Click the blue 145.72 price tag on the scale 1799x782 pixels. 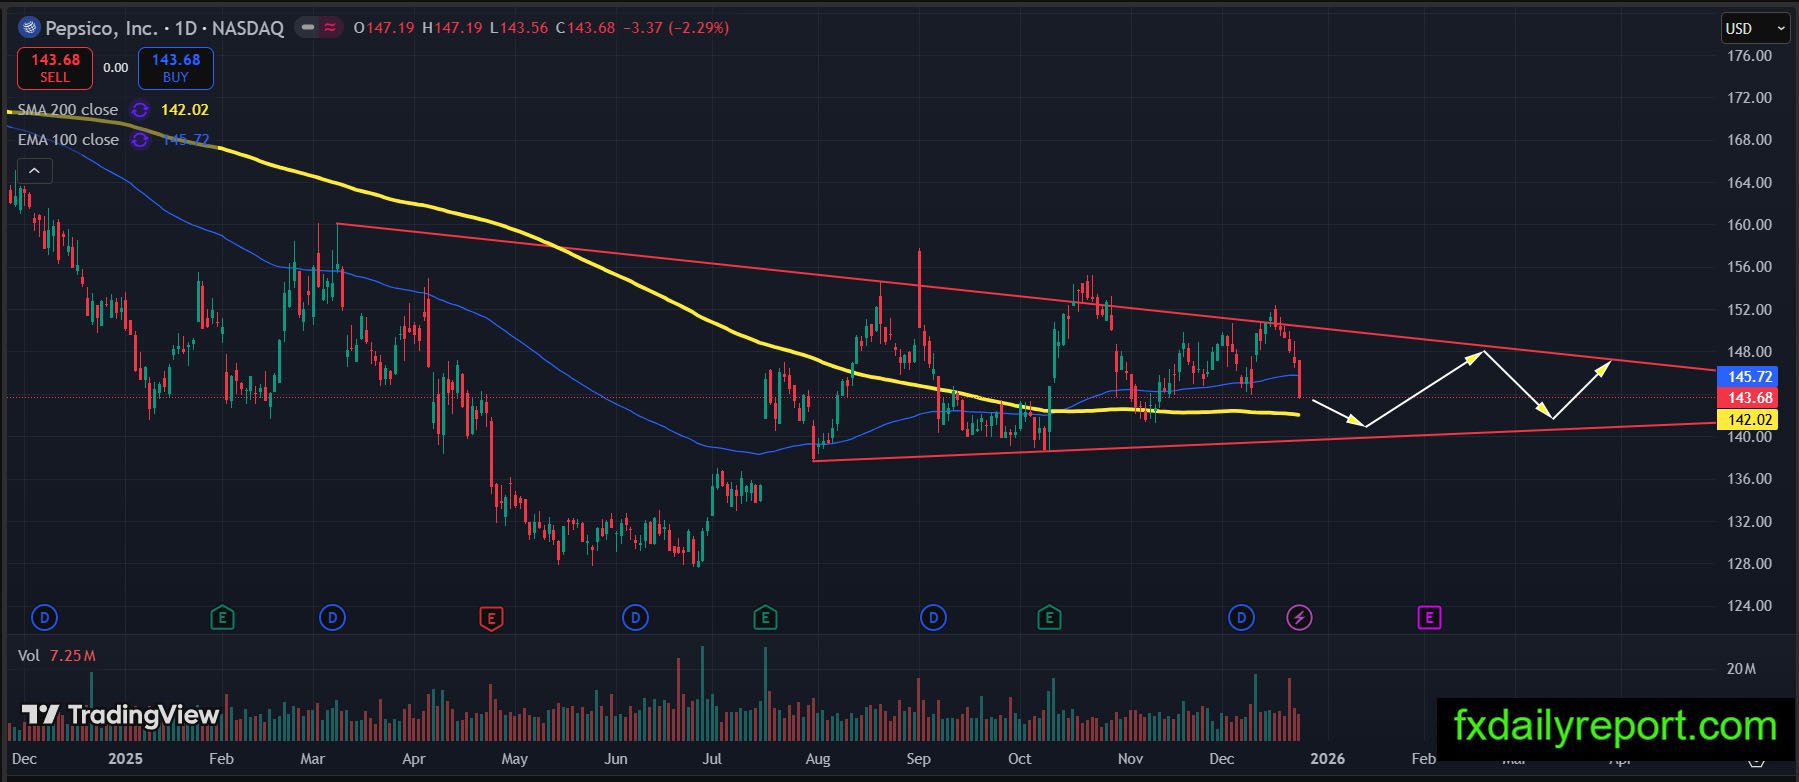1746,376
